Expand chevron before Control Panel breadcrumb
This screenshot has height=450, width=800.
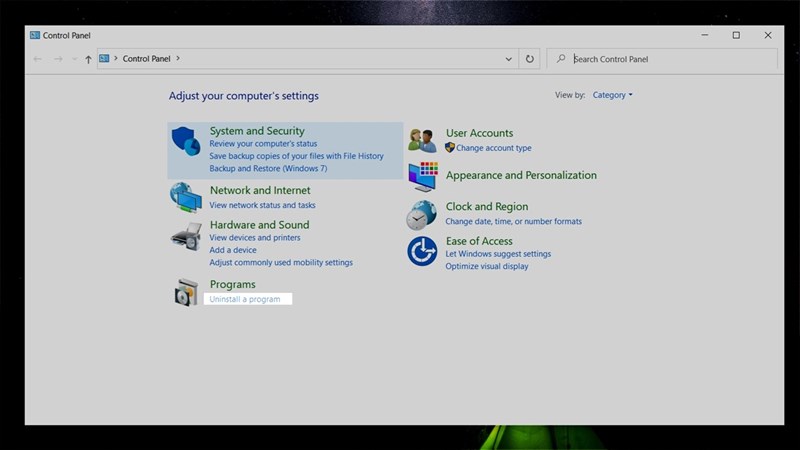pyautogui.click(x=116, y=58)
